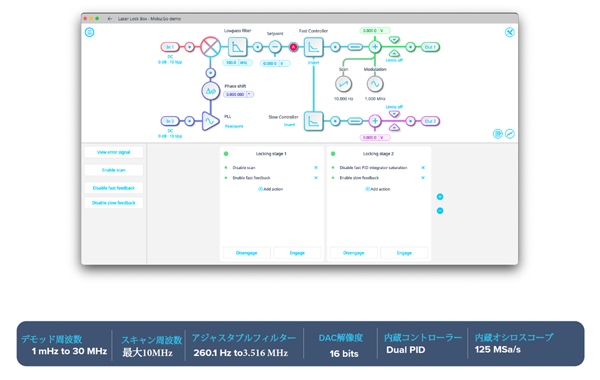Screen dimensions: 600x380
Task: Open the hamburger main menu icon
Action: point(90,32)
